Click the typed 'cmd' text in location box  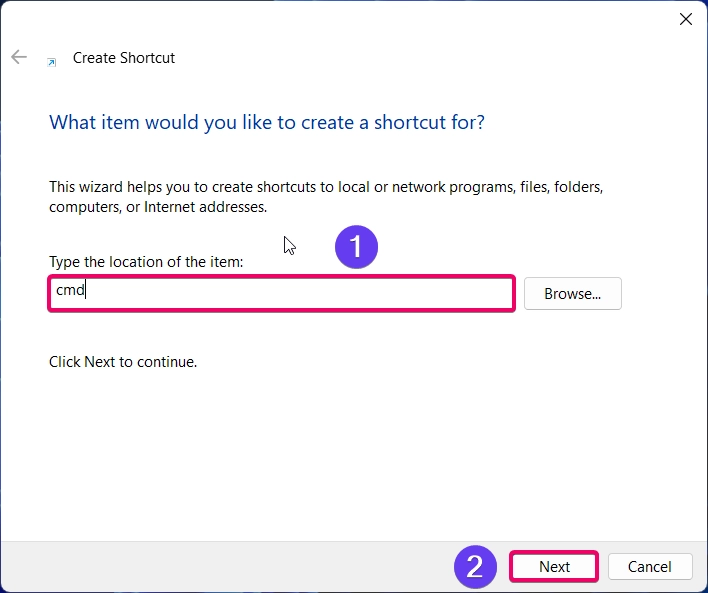point(70,290)
